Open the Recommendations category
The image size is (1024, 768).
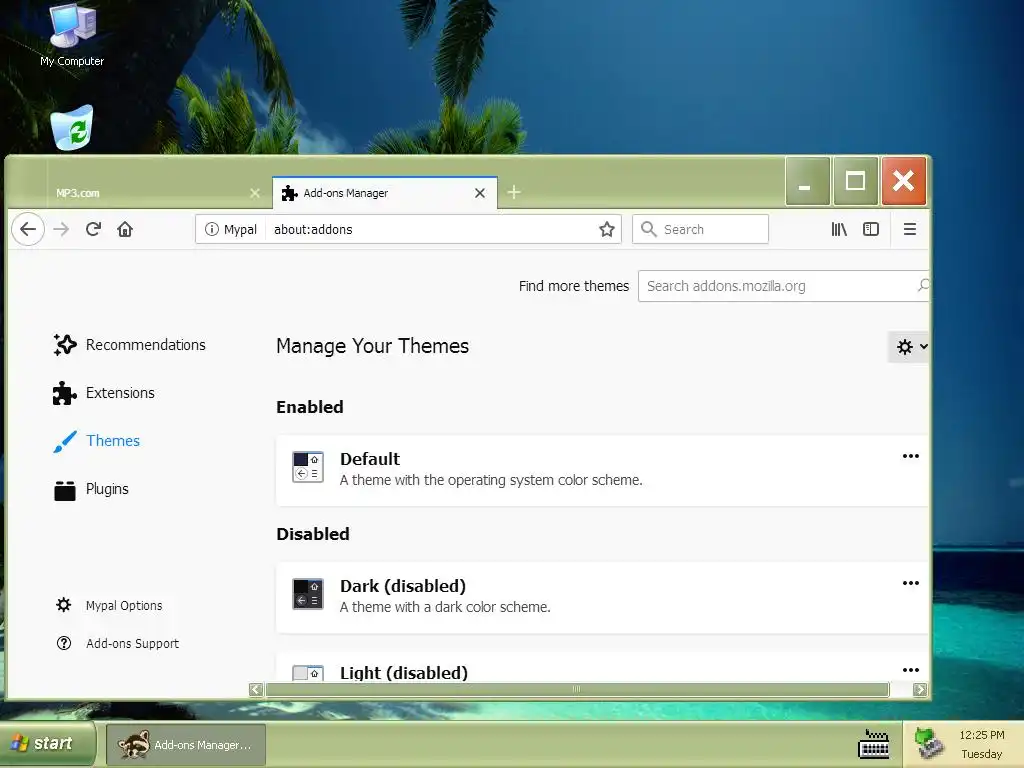129,345
